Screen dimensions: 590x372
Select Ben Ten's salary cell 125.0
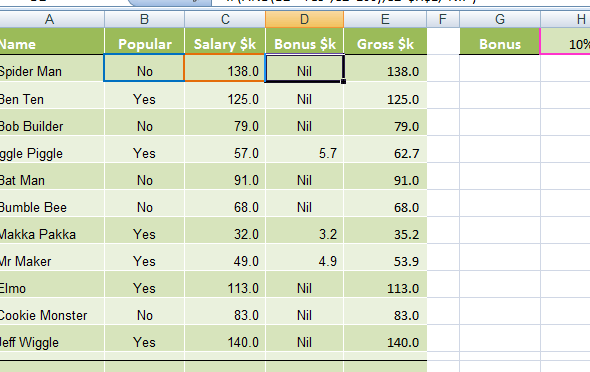pyautogui.click(x=225, y=96)
